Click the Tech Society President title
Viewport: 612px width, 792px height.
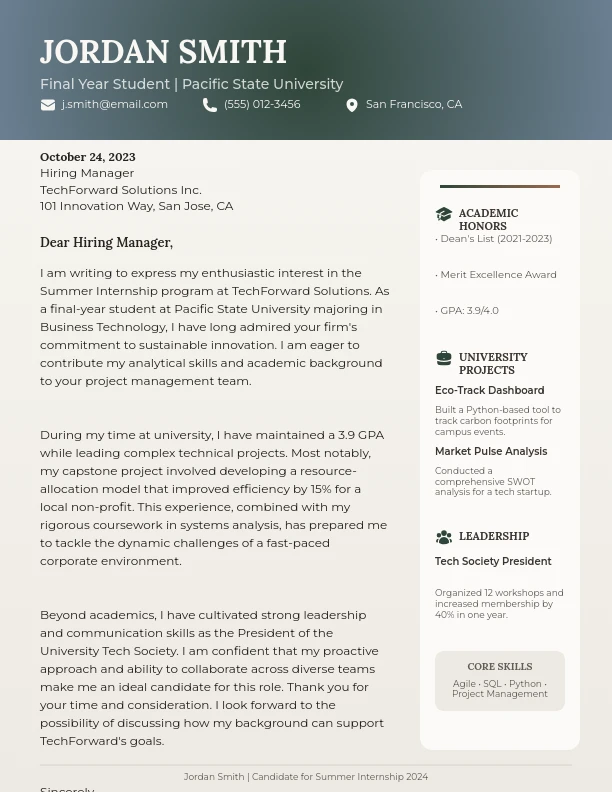(493, 561)
